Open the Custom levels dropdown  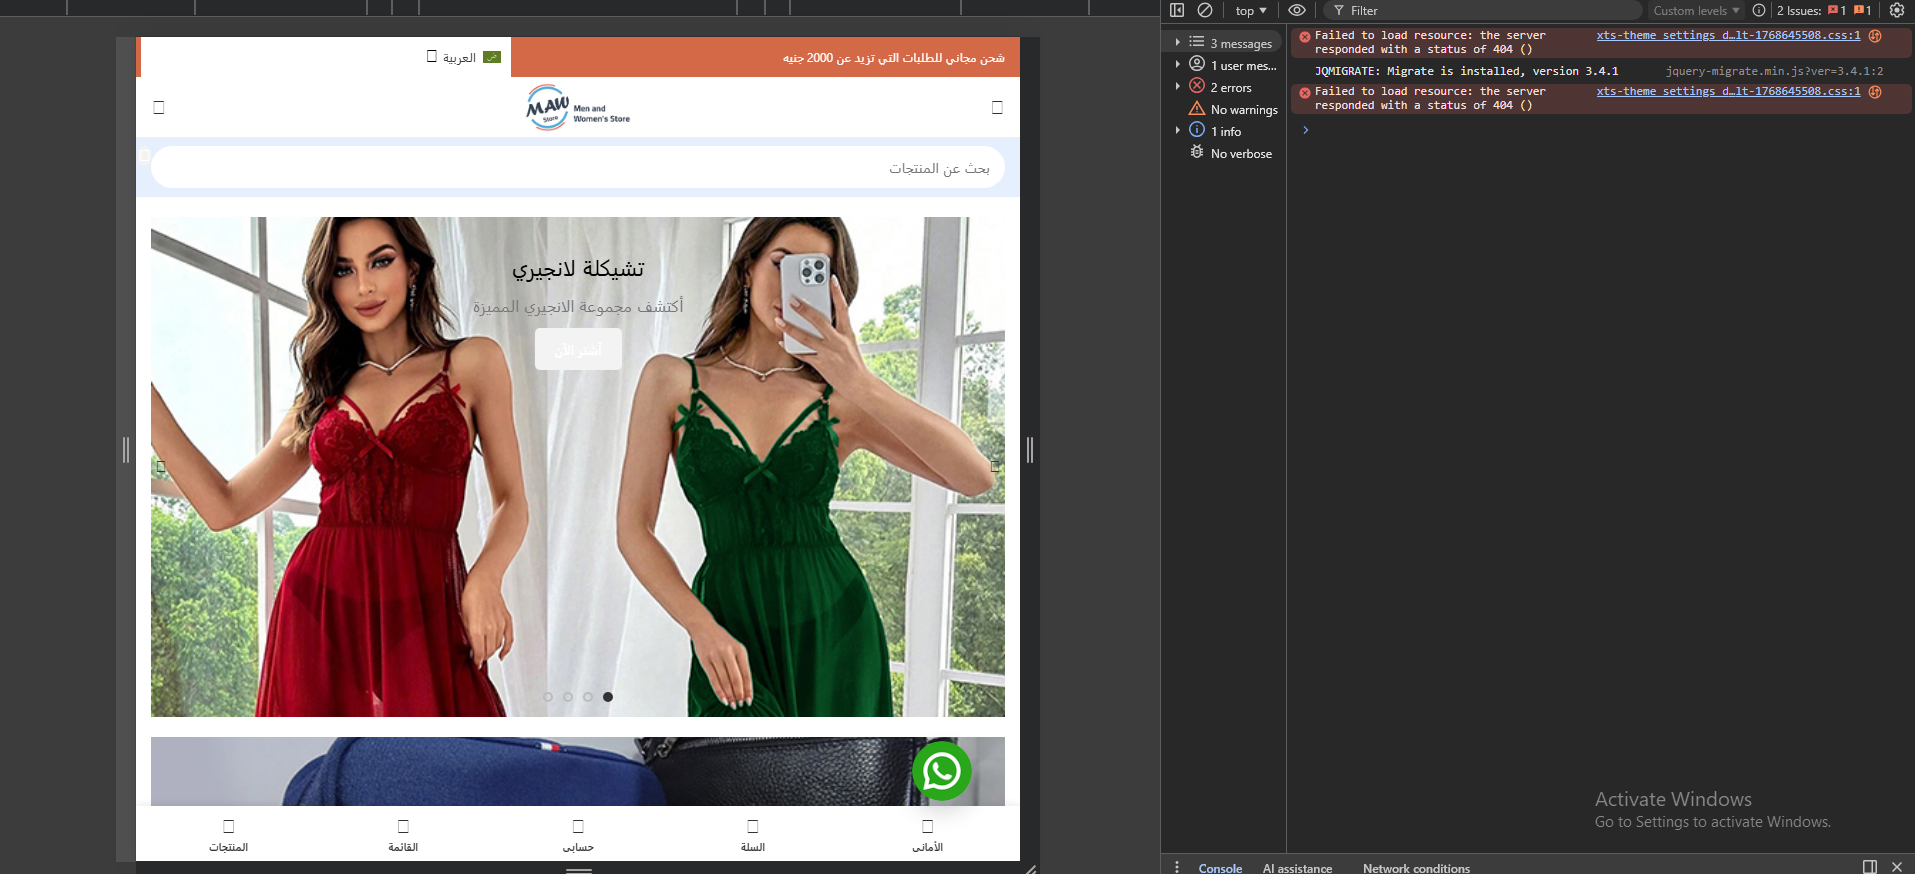(x=1696, y=11)
